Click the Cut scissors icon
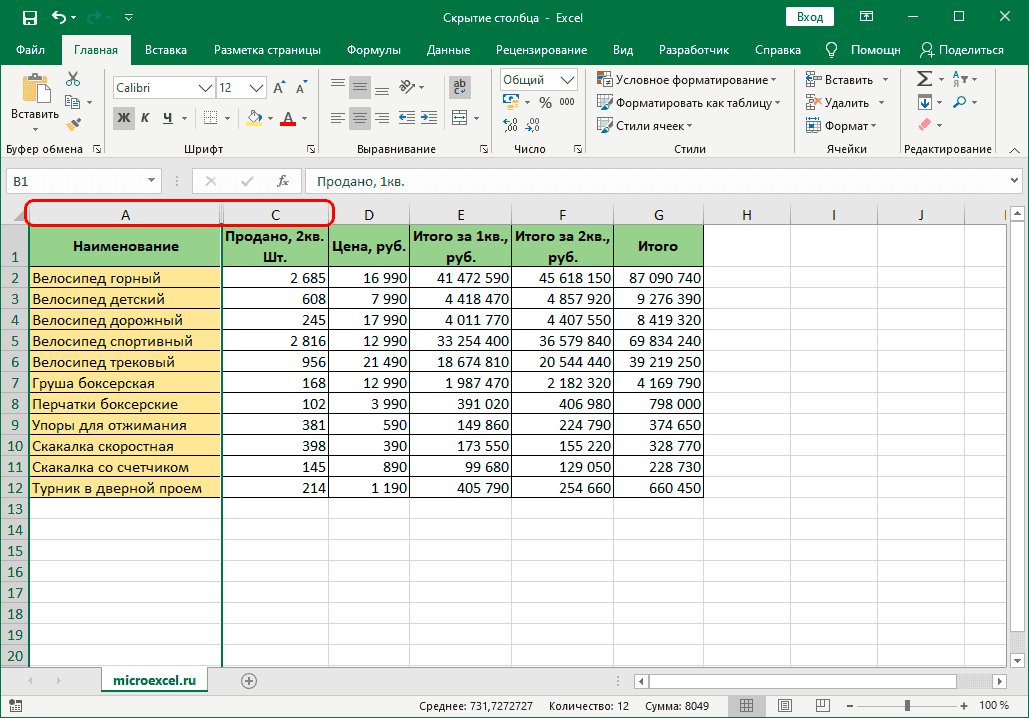The height and width of the screenshot is (718, 1029). click(x=73, y=80)
